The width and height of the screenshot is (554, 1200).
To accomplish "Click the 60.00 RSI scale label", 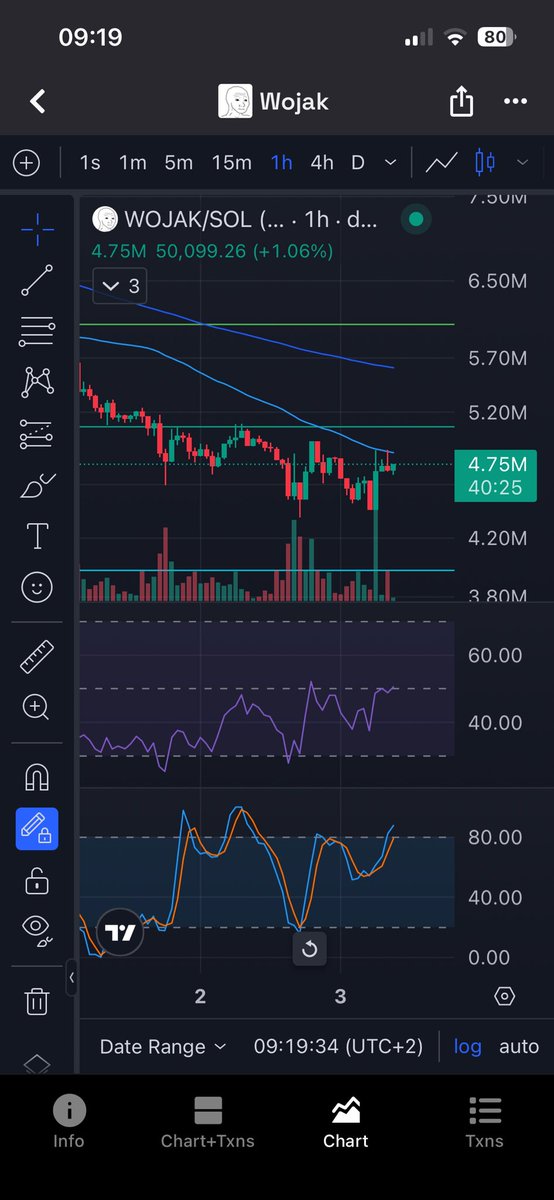I will [496, 656].
